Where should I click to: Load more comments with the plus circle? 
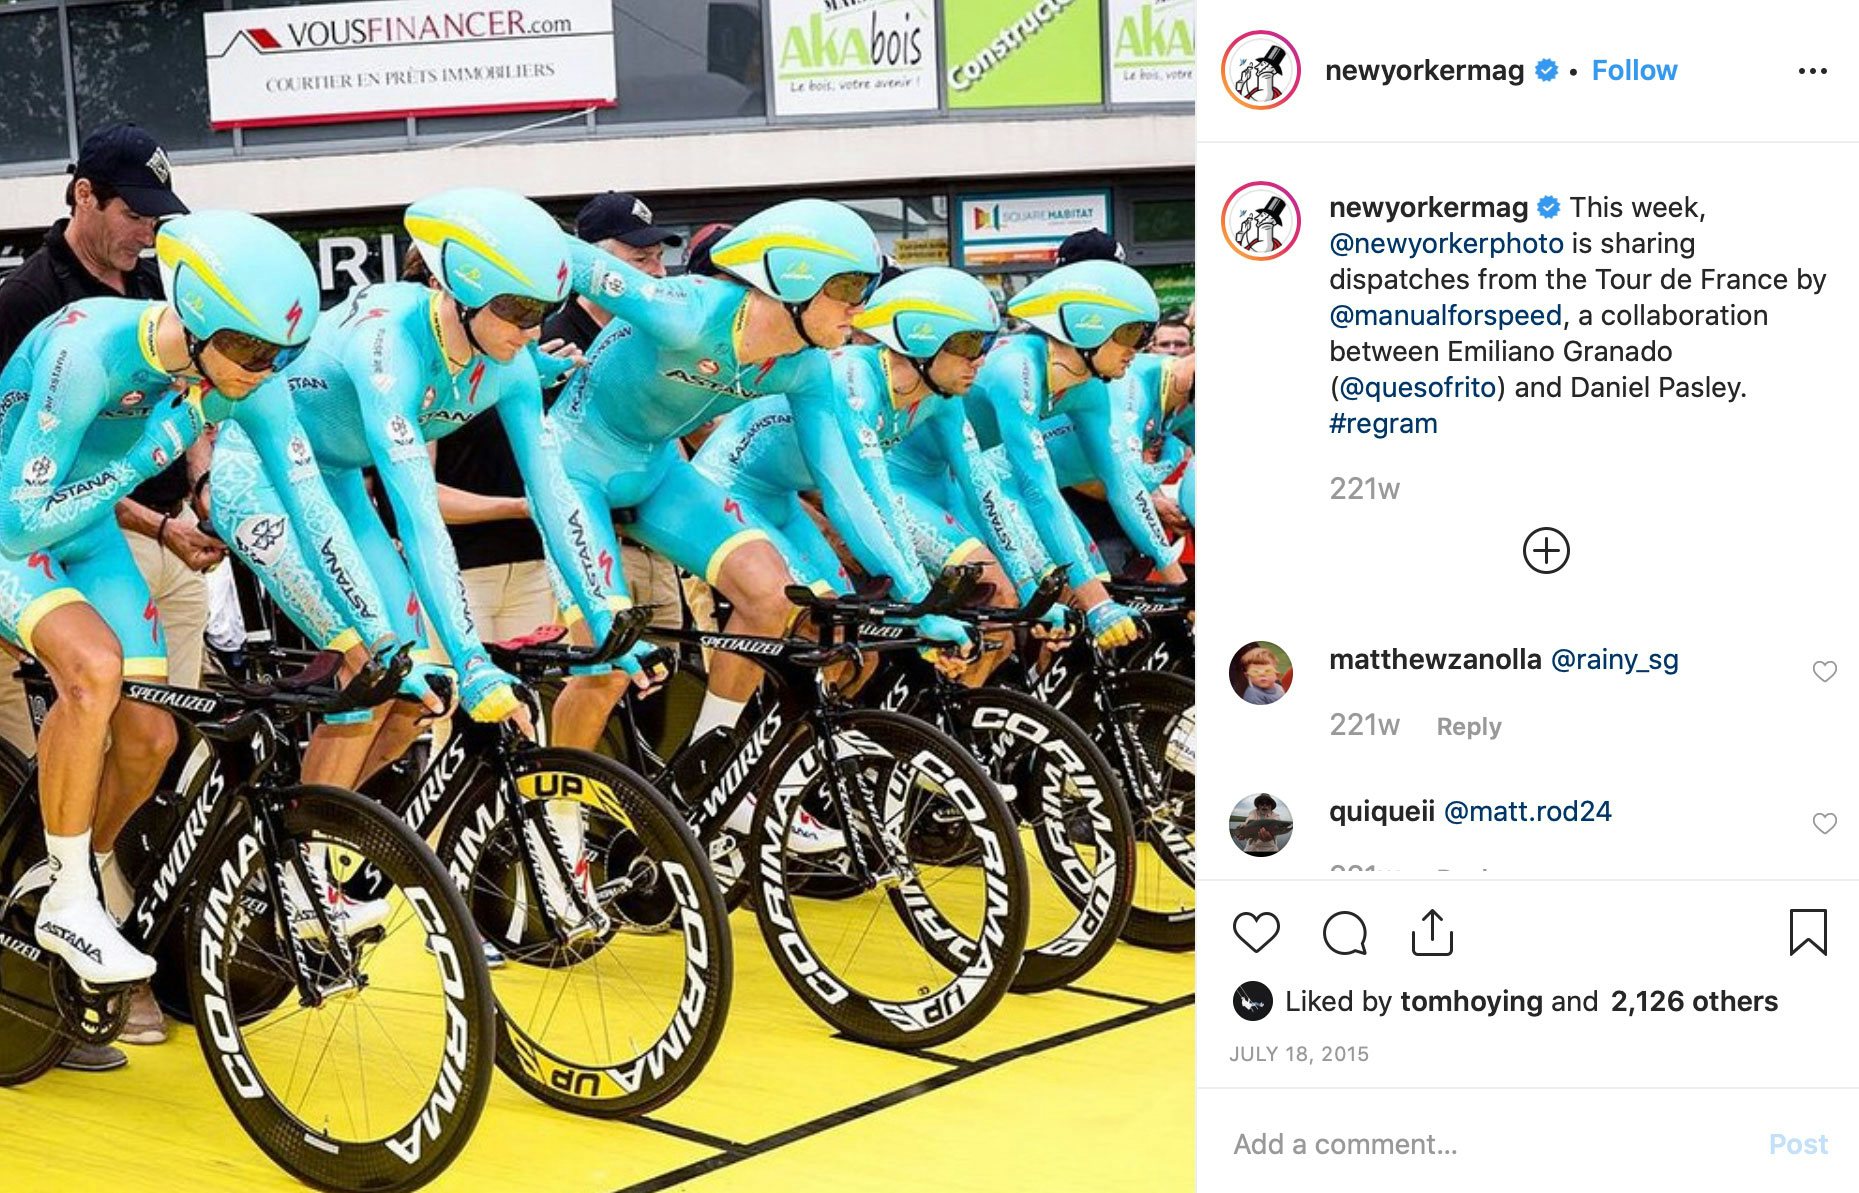point(1546,550)
